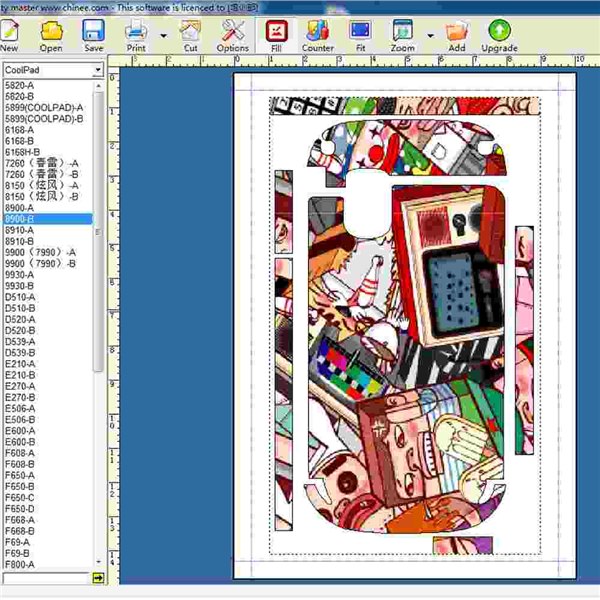Select model 6168-B
This screenshot has width=600, height=600.
tap(20, 141)
